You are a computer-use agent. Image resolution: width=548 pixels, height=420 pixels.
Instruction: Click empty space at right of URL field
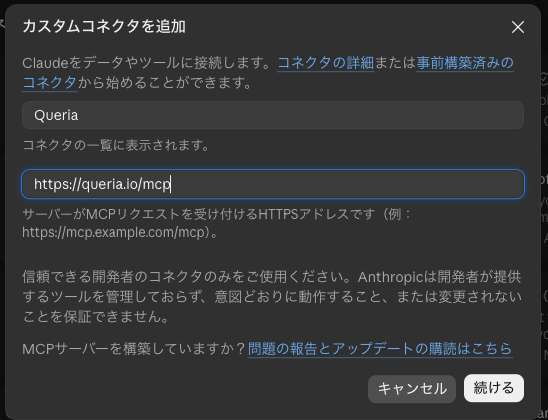click(x=349, y=184)
